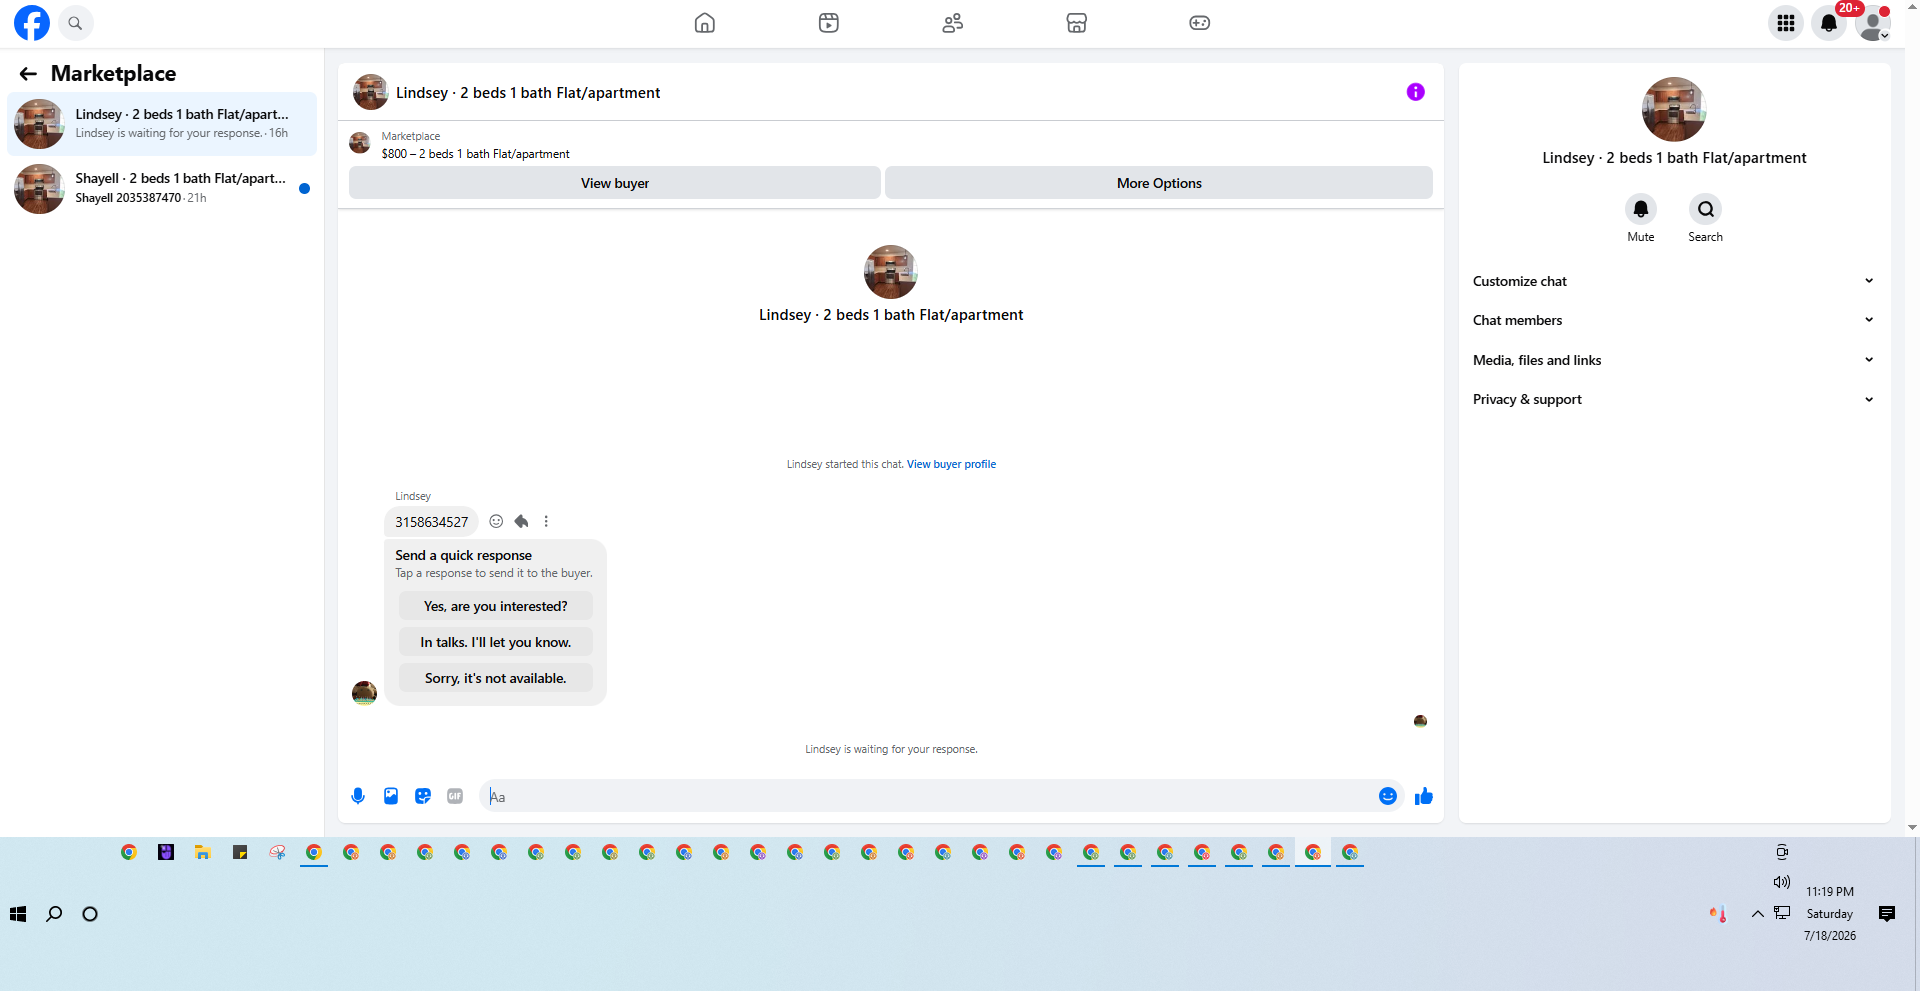1920x991 pixels.
Task: Open the Windows action center notifications icon
Action: 1887,914
